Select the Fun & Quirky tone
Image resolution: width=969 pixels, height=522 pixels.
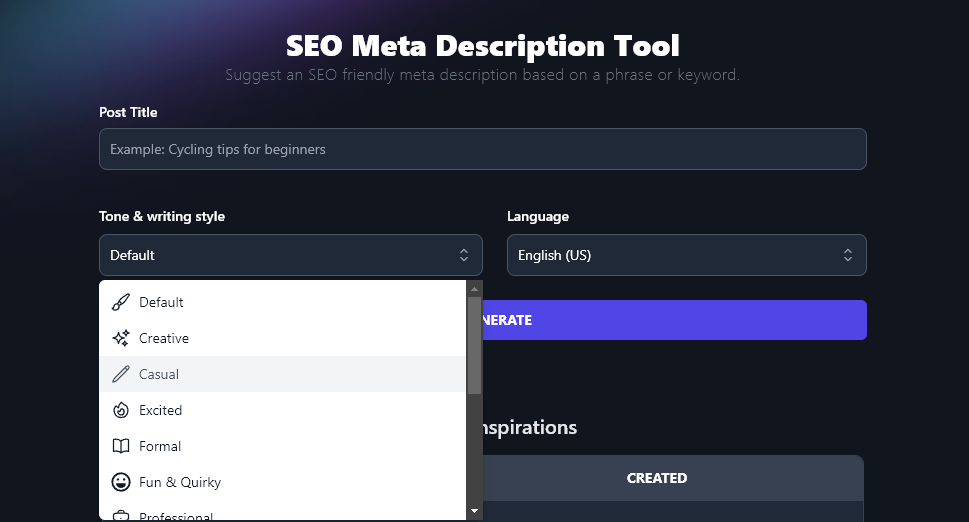[180, 482]
